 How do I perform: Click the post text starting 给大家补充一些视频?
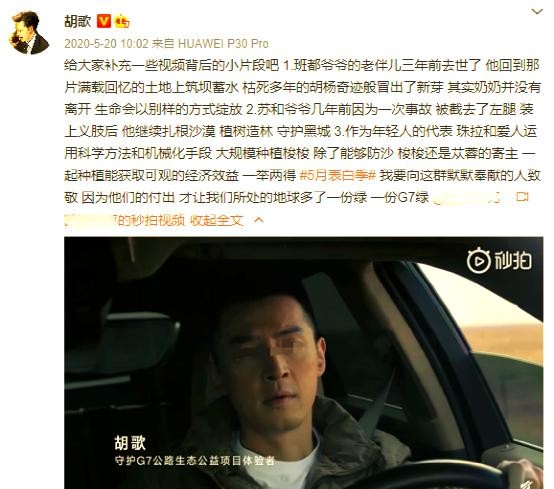click(302, 131)
